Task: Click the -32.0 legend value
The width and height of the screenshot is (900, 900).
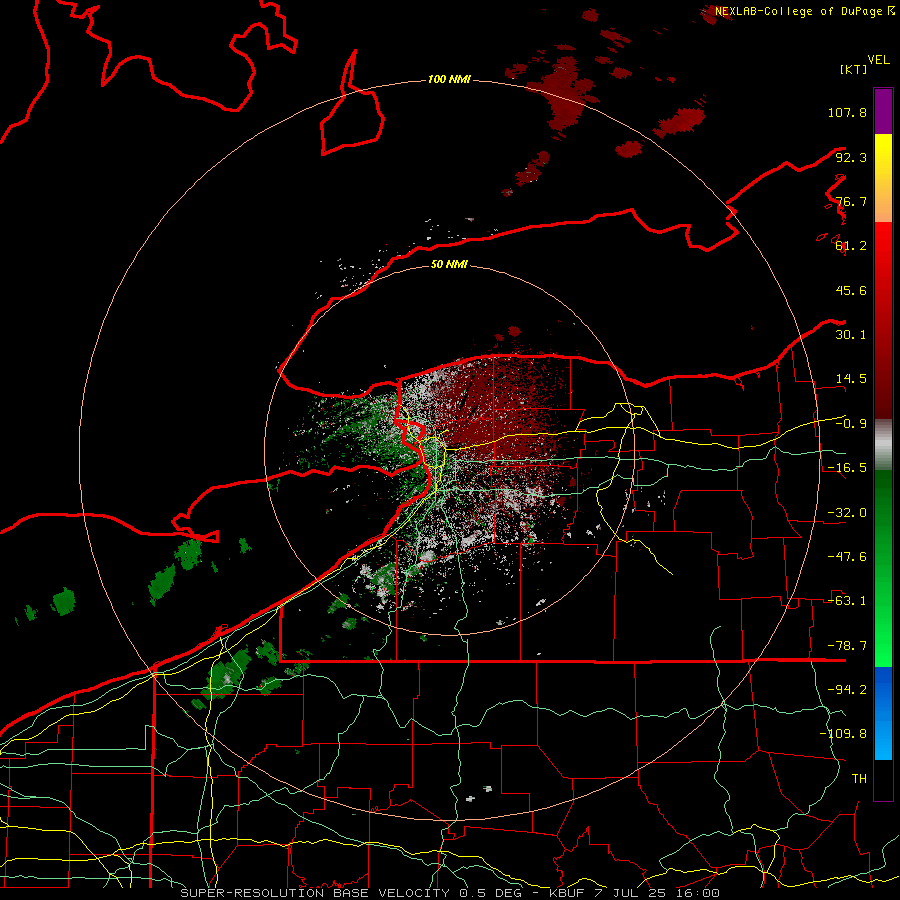Action: click(847, 513)
